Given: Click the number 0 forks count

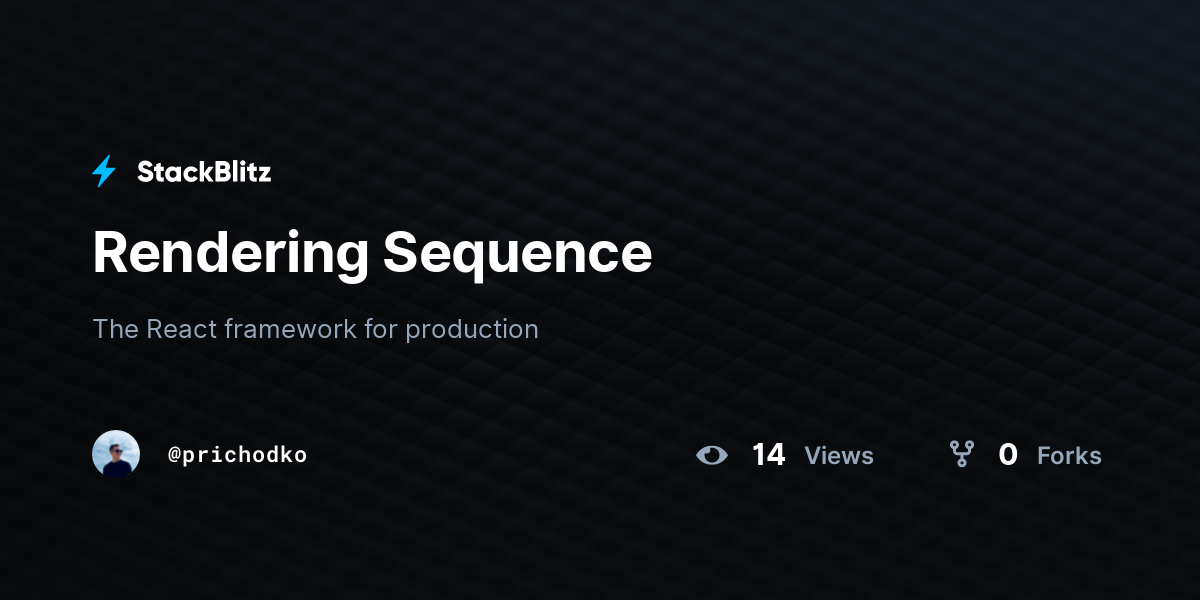Looking at the screenshot, I should pos(1008,455).
